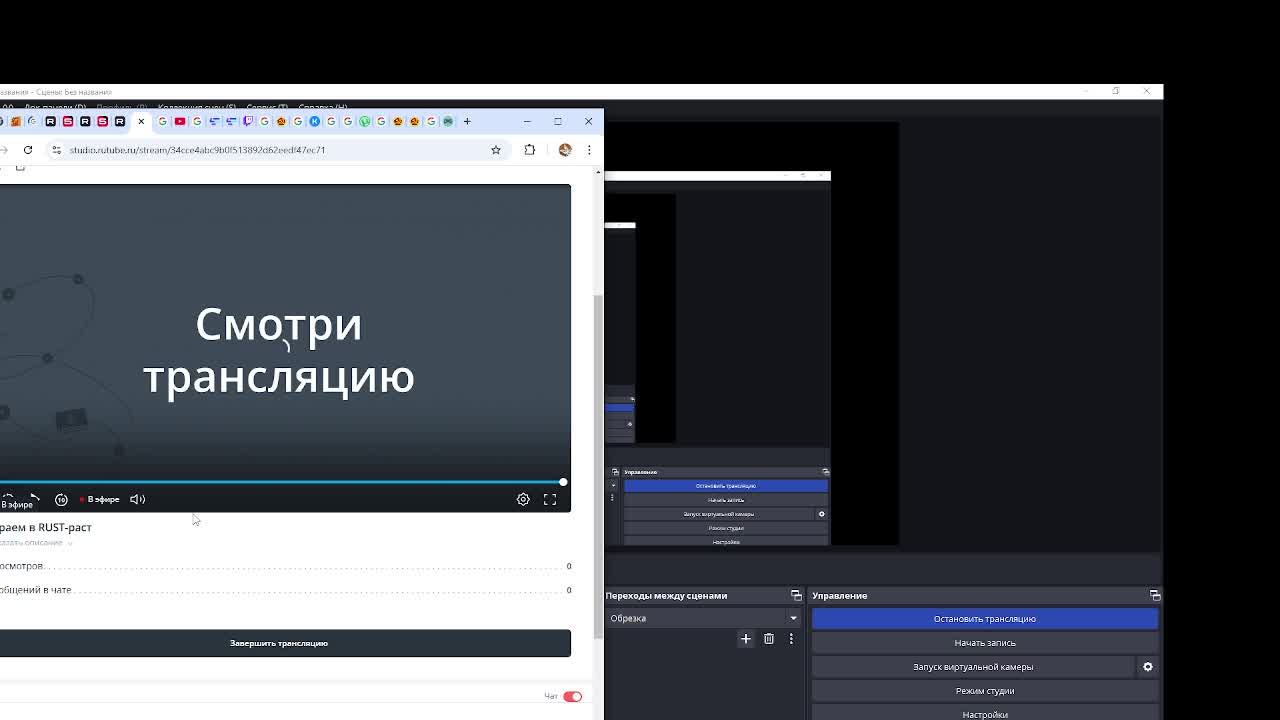Close the active browser tab

click(141, 121)
